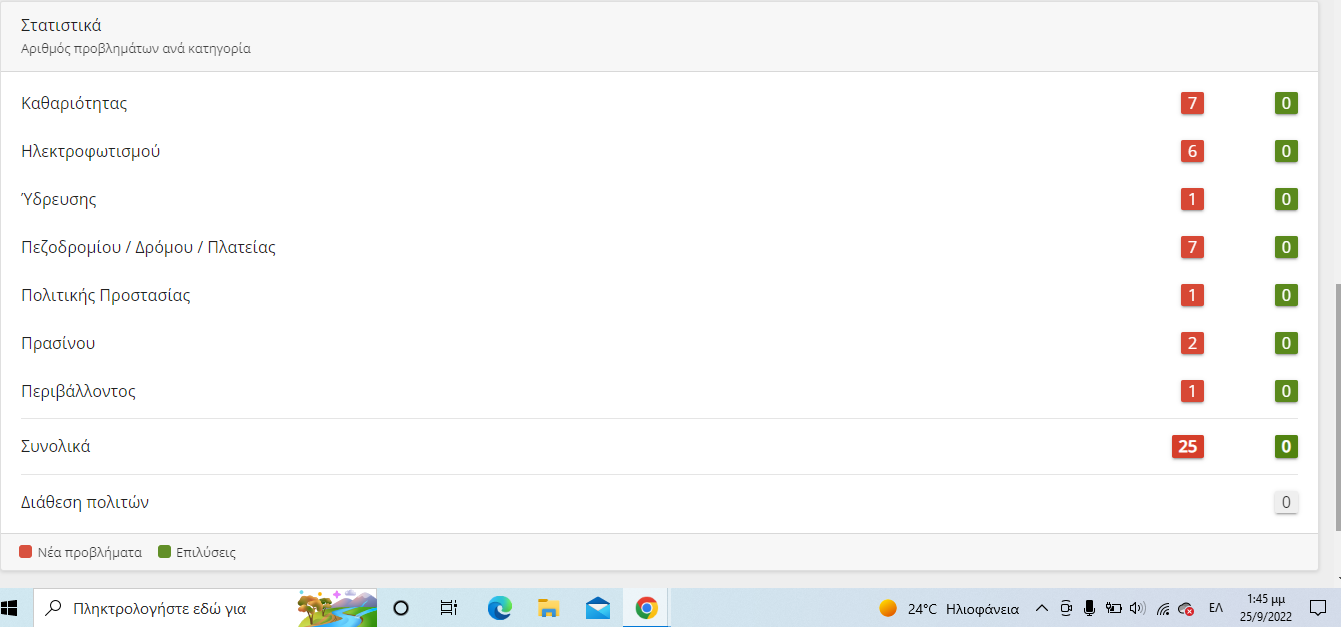Open Task View in the taskbar
Image resolution: width=1341 pixels, height=627 pixels.
[x=449, y=608]
